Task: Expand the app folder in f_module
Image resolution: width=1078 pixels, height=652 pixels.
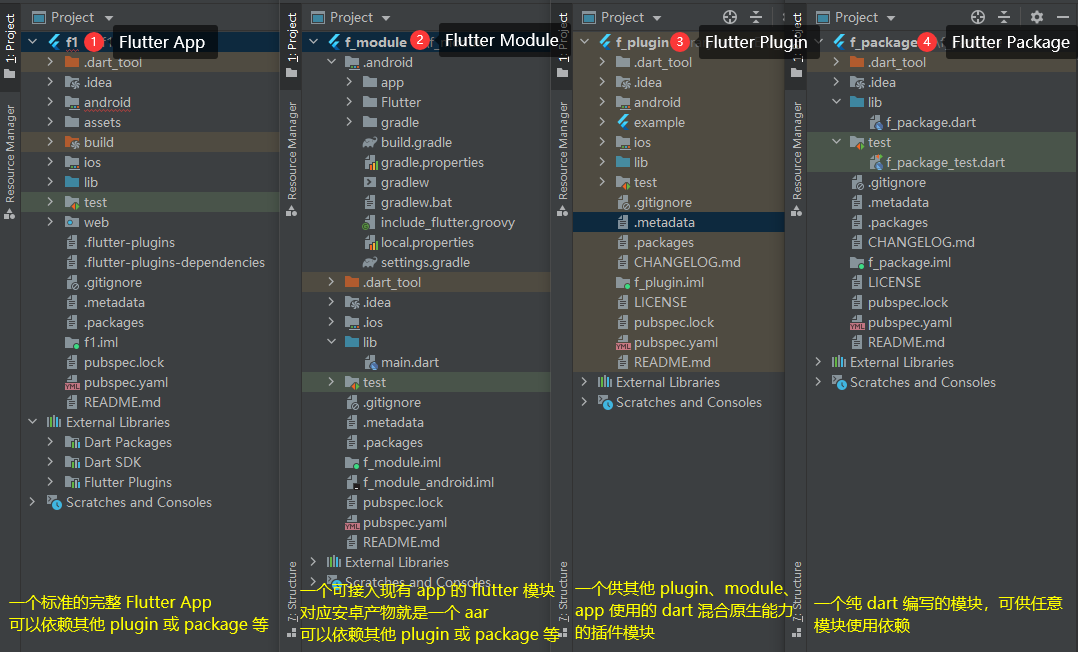Action: click(x=349, y=82)
